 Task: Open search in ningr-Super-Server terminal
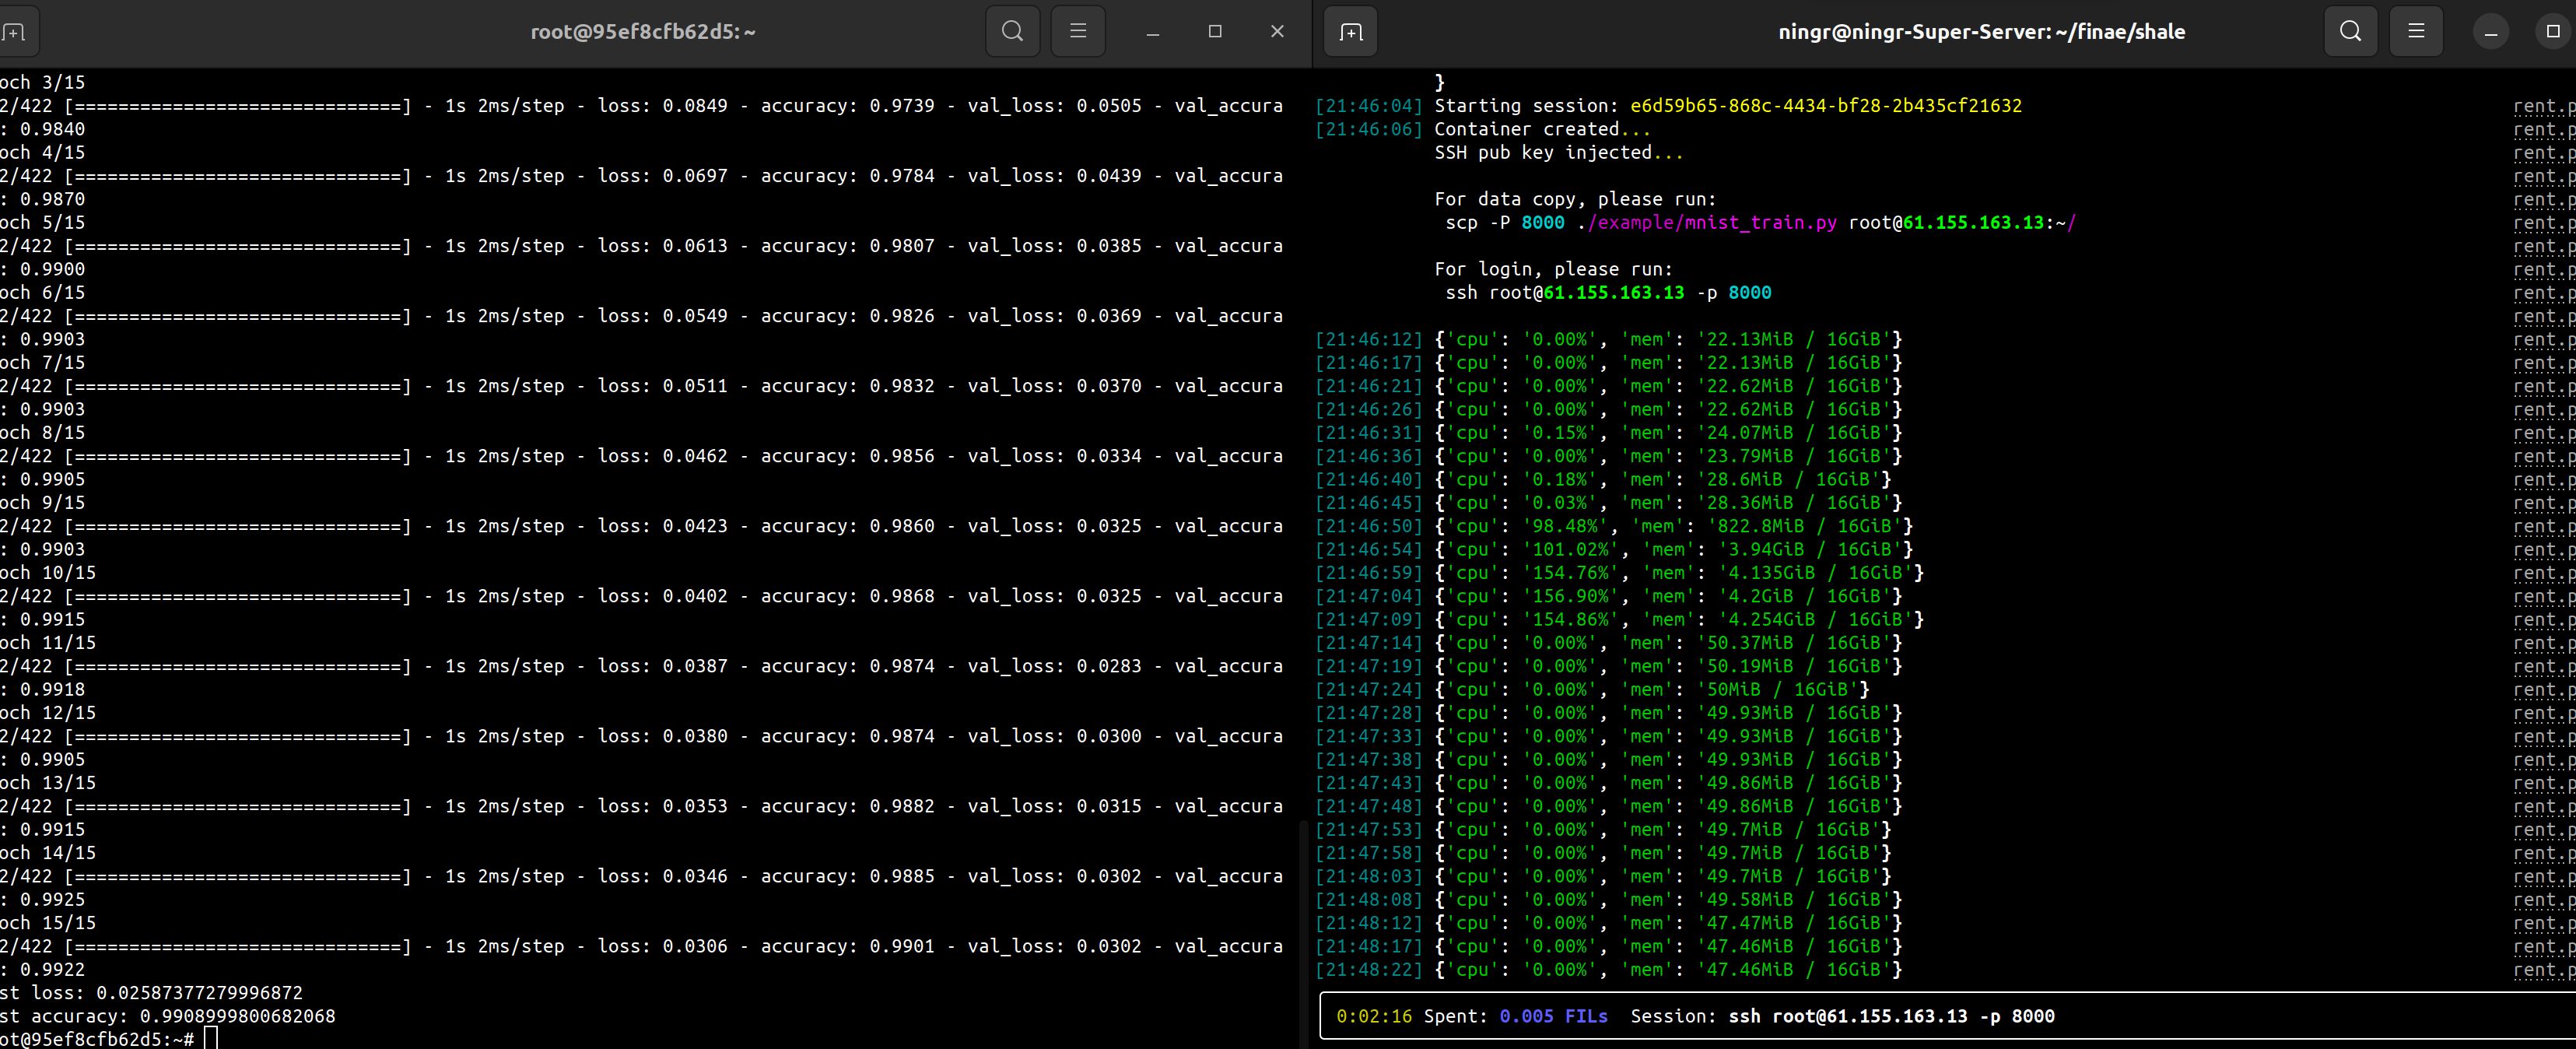click(x=2350, y=32)
